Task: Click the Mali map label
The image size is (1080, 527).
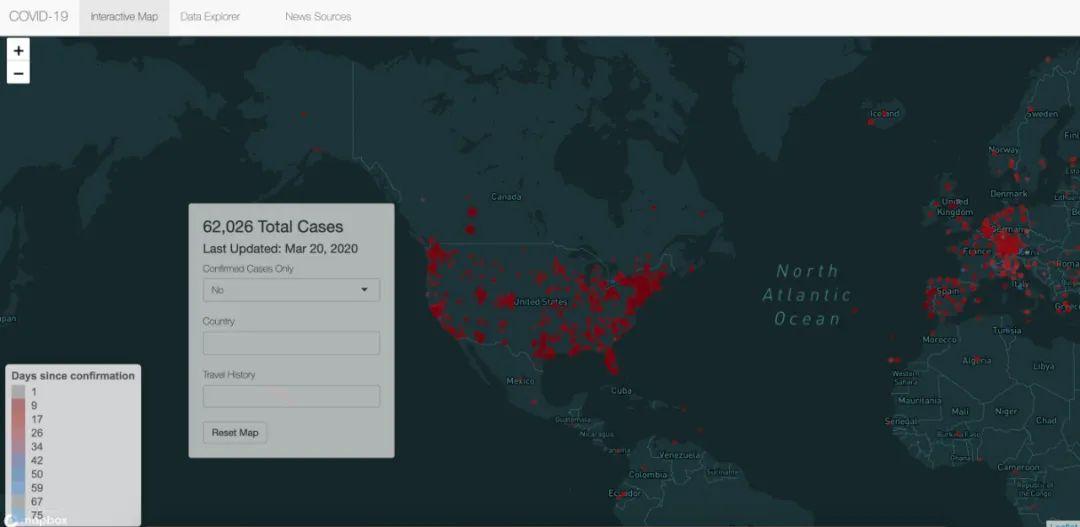Action: (959, 411)
